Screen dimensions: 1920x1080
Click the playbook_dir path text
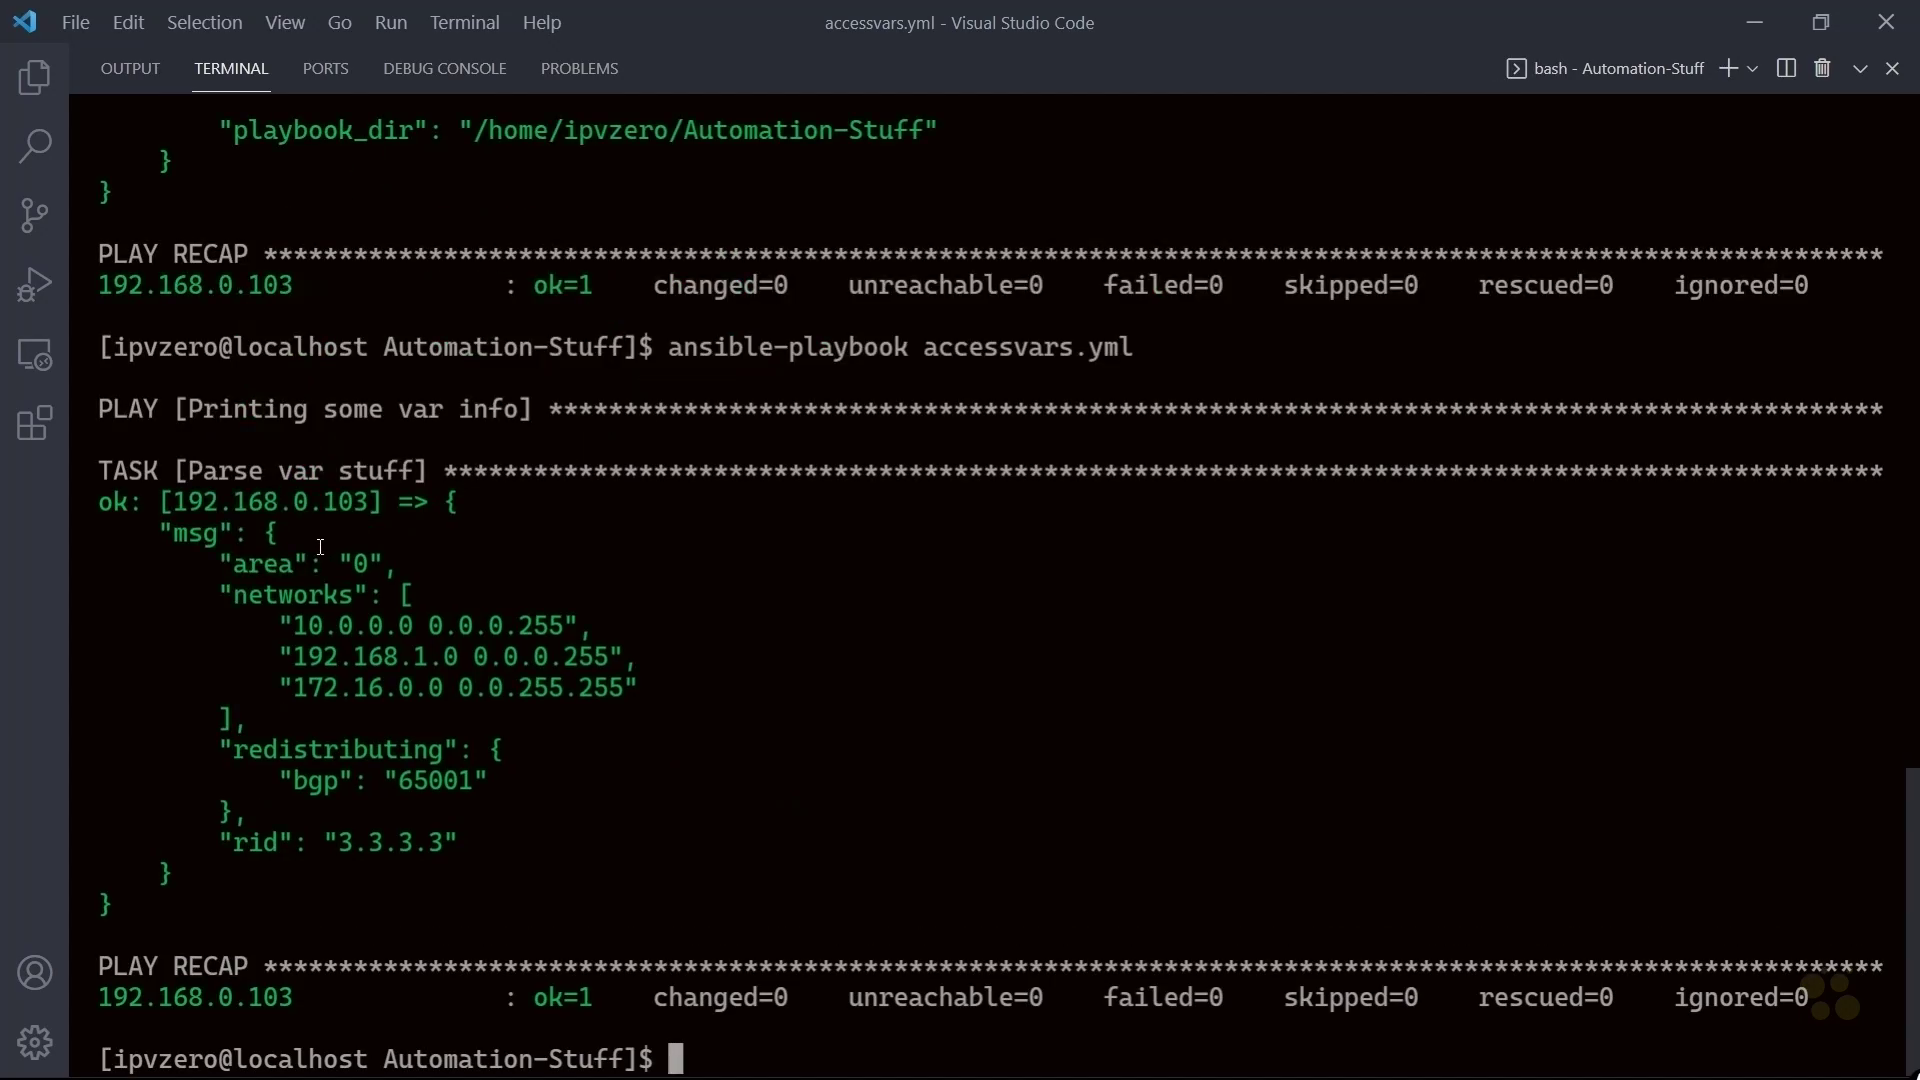(698, 130)
